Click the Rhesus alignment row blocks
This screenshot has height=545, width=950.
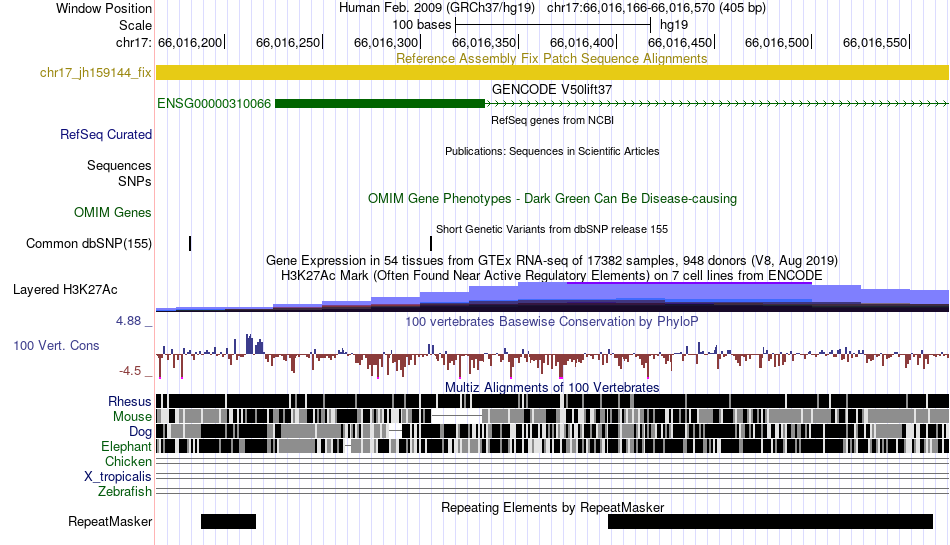click(552, 401)
